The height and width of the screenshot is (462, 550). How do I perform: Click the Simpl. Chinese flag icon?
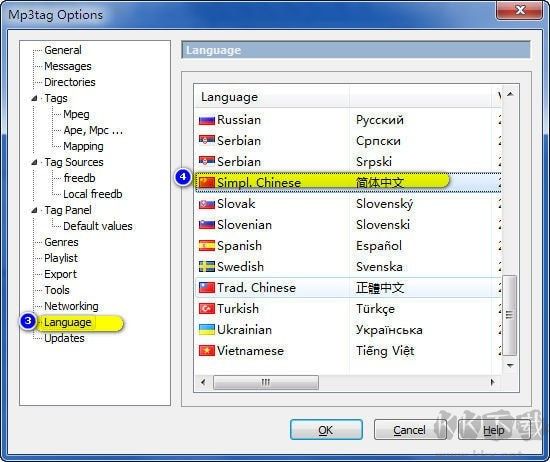[207, 183]
